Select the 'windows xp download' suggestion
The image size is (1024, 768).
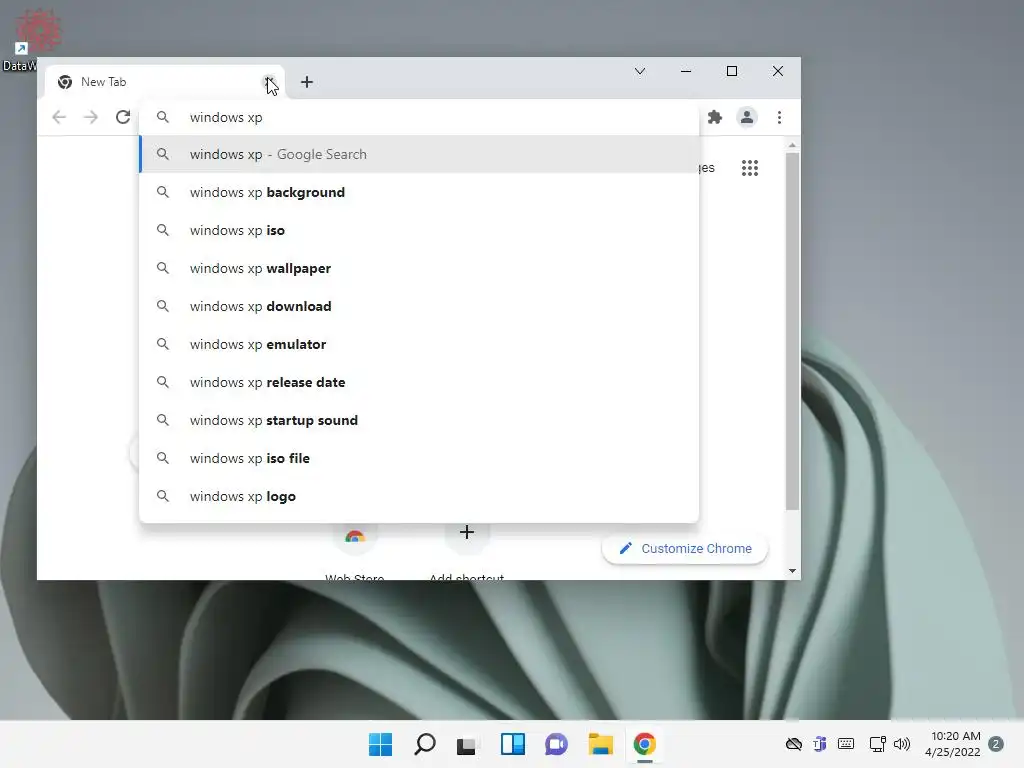(419, 306)
